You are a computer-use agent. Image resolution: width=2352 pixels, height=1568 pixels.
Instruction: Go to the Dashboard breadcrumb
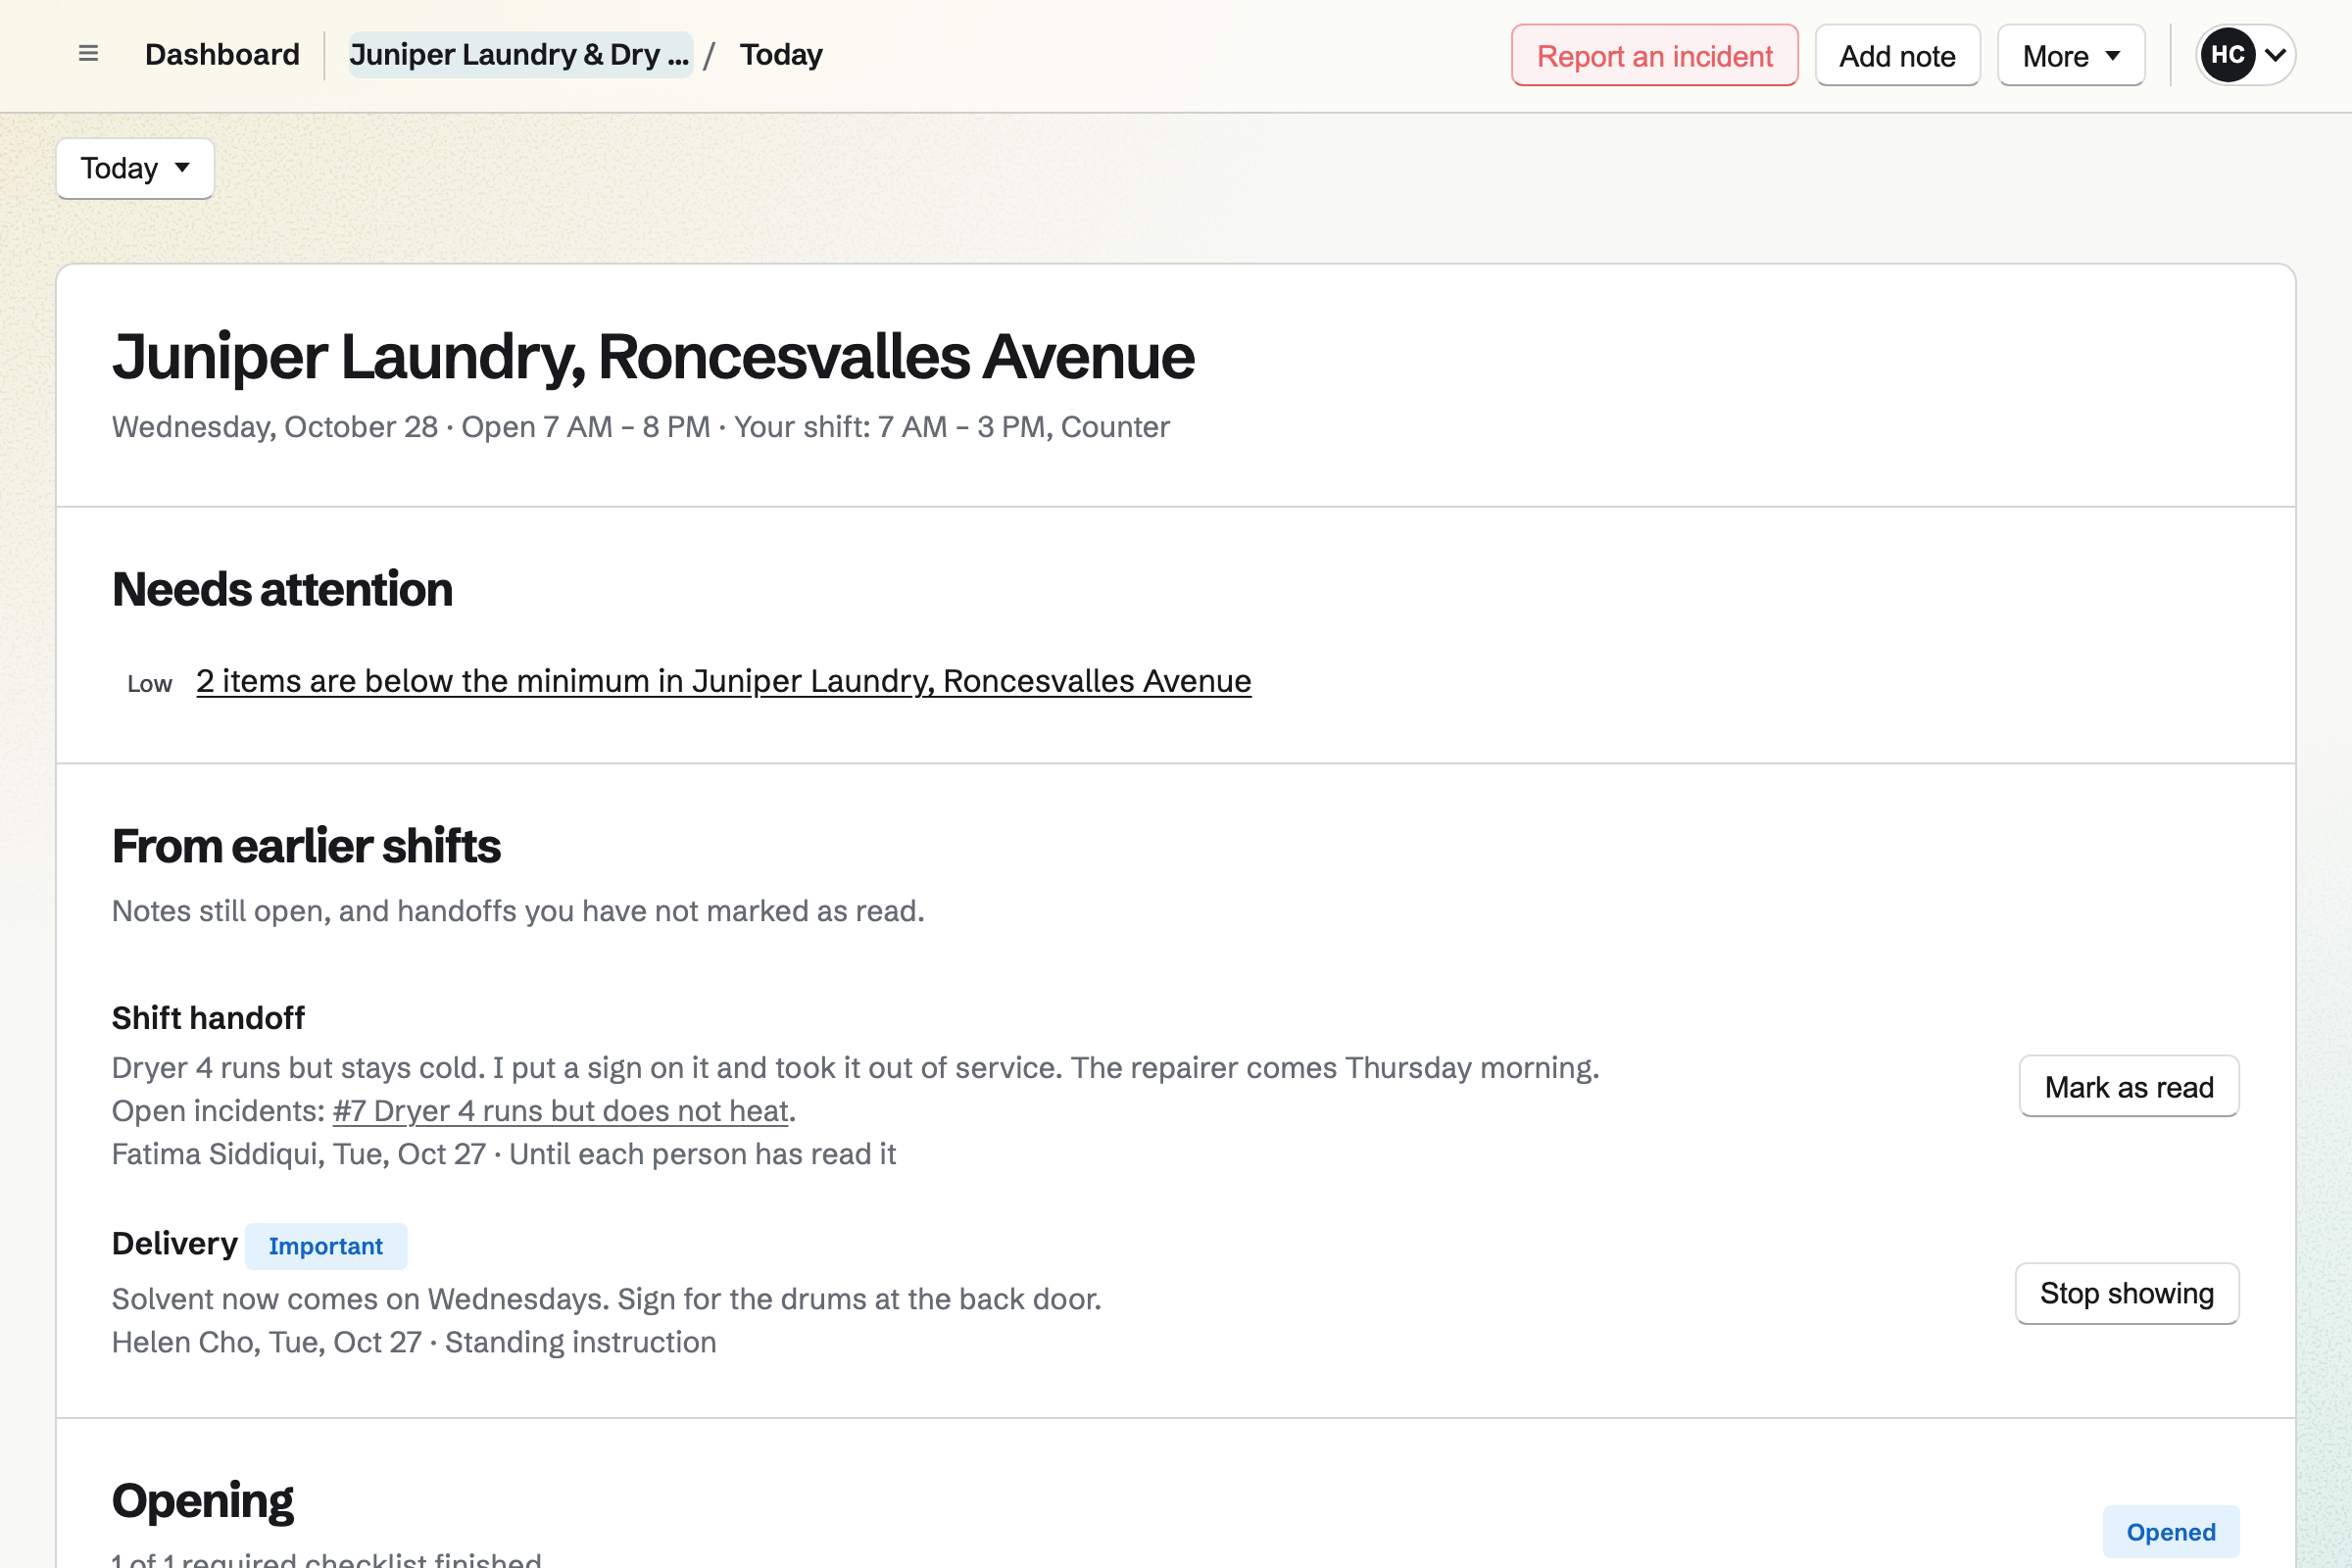[222, 54]
